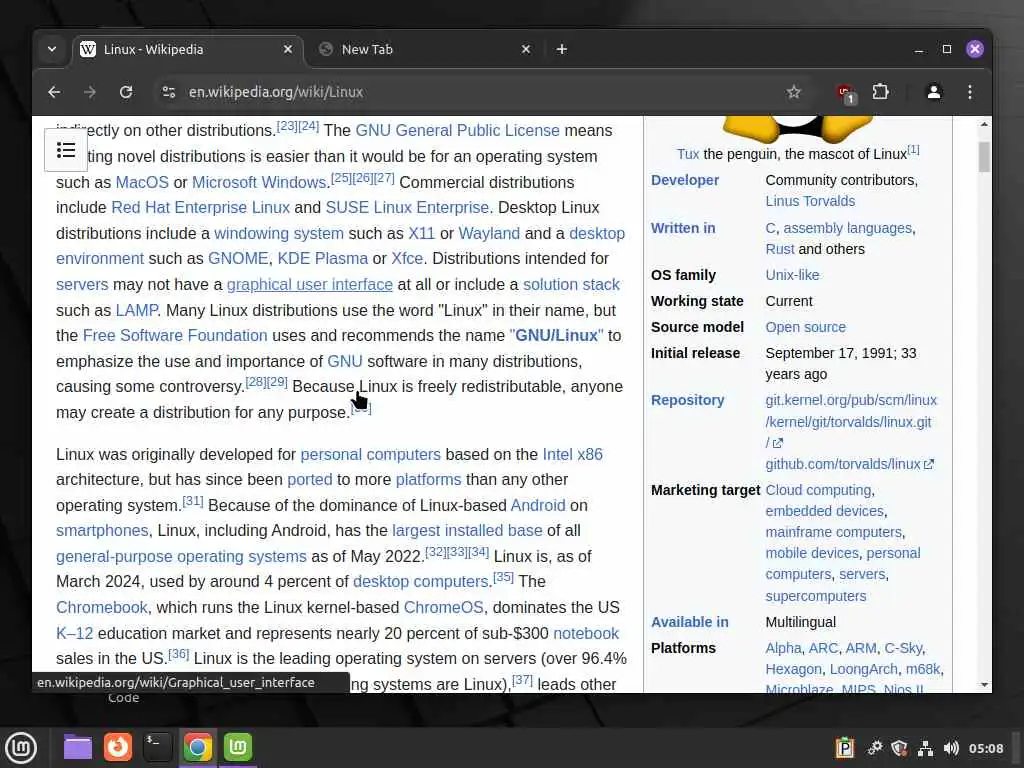The height and width of the screenshot is (768, 1024).
Task: Follow the Chromebook link
Action: click(x=102, y=607)
